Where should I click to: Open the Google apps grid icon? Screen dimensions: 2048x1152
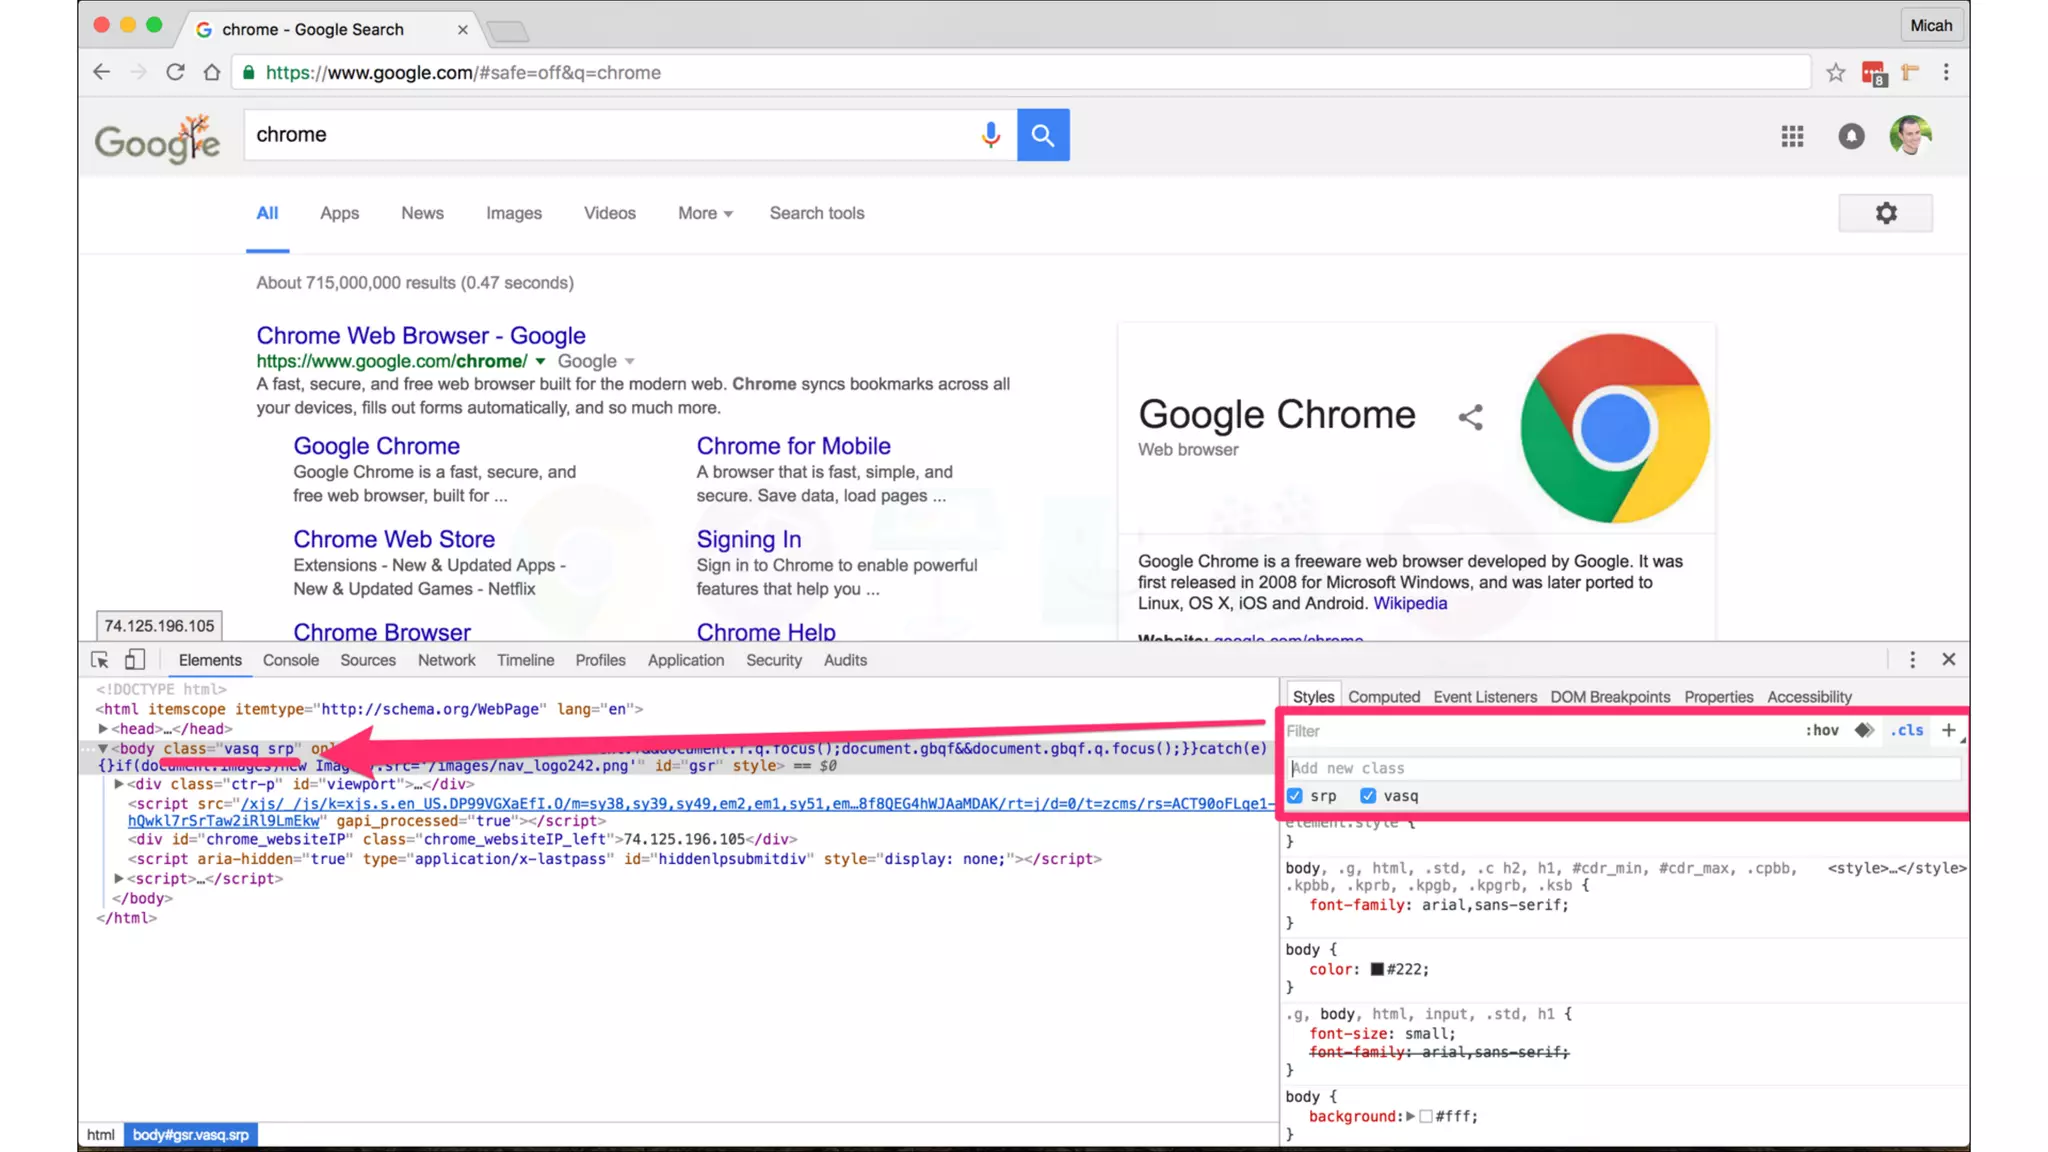coord(1792,136)
